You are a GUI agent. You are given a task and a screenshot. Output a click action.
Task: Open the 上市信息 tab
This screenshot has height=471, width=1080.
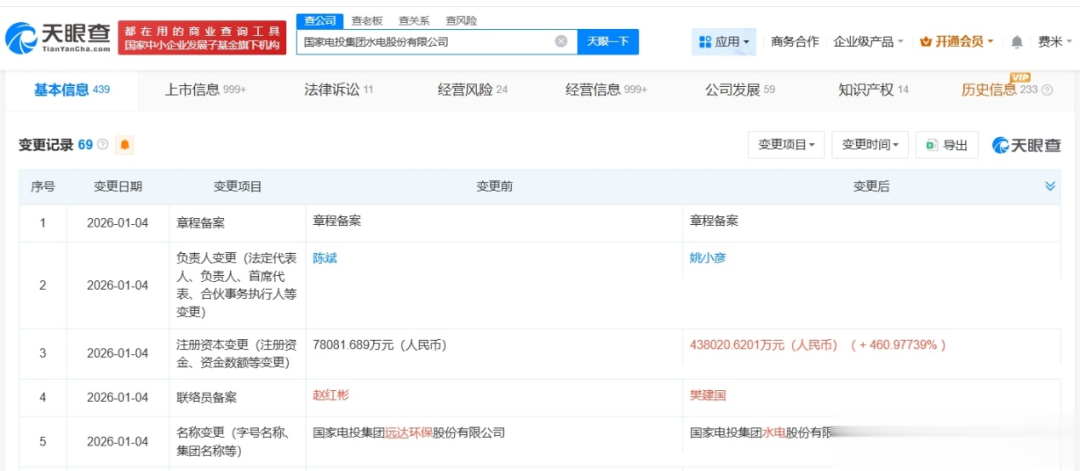205,90
